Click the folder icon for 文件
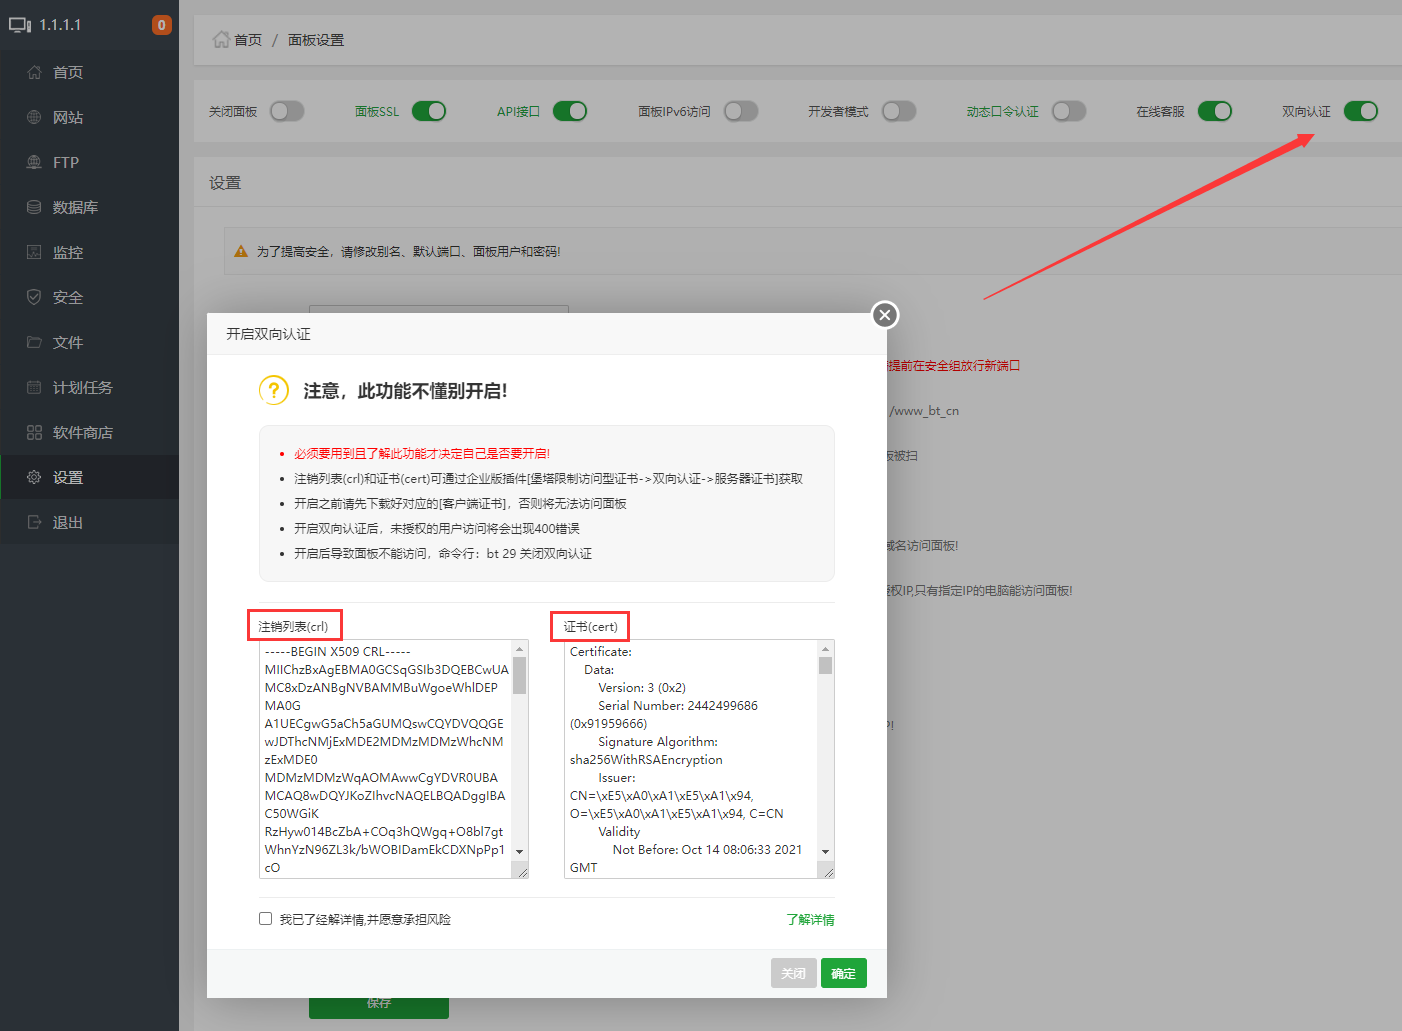Viewport: 1402px width, 1031px height. pyautogui.click(x=34, y=342)
